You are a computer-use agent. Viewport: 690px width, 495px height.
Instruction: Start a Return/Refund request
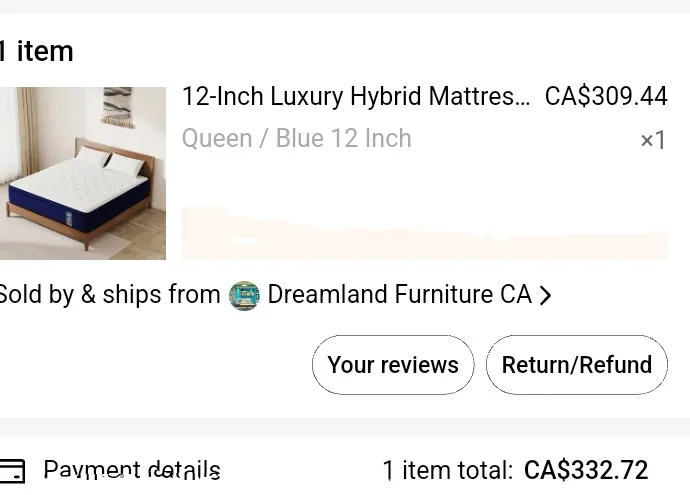coord(576,365)
